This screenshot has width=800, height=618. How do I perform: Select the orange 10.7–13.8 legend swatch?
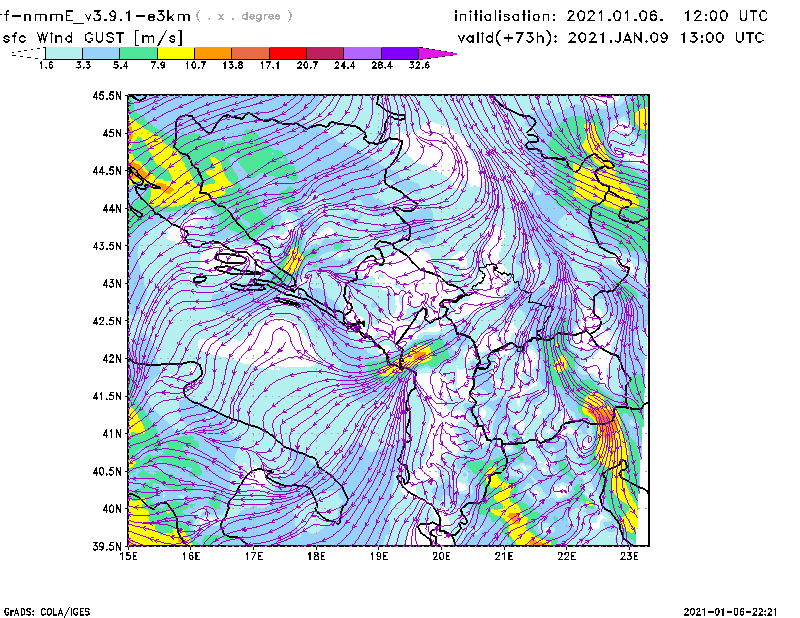coord(213,53)
